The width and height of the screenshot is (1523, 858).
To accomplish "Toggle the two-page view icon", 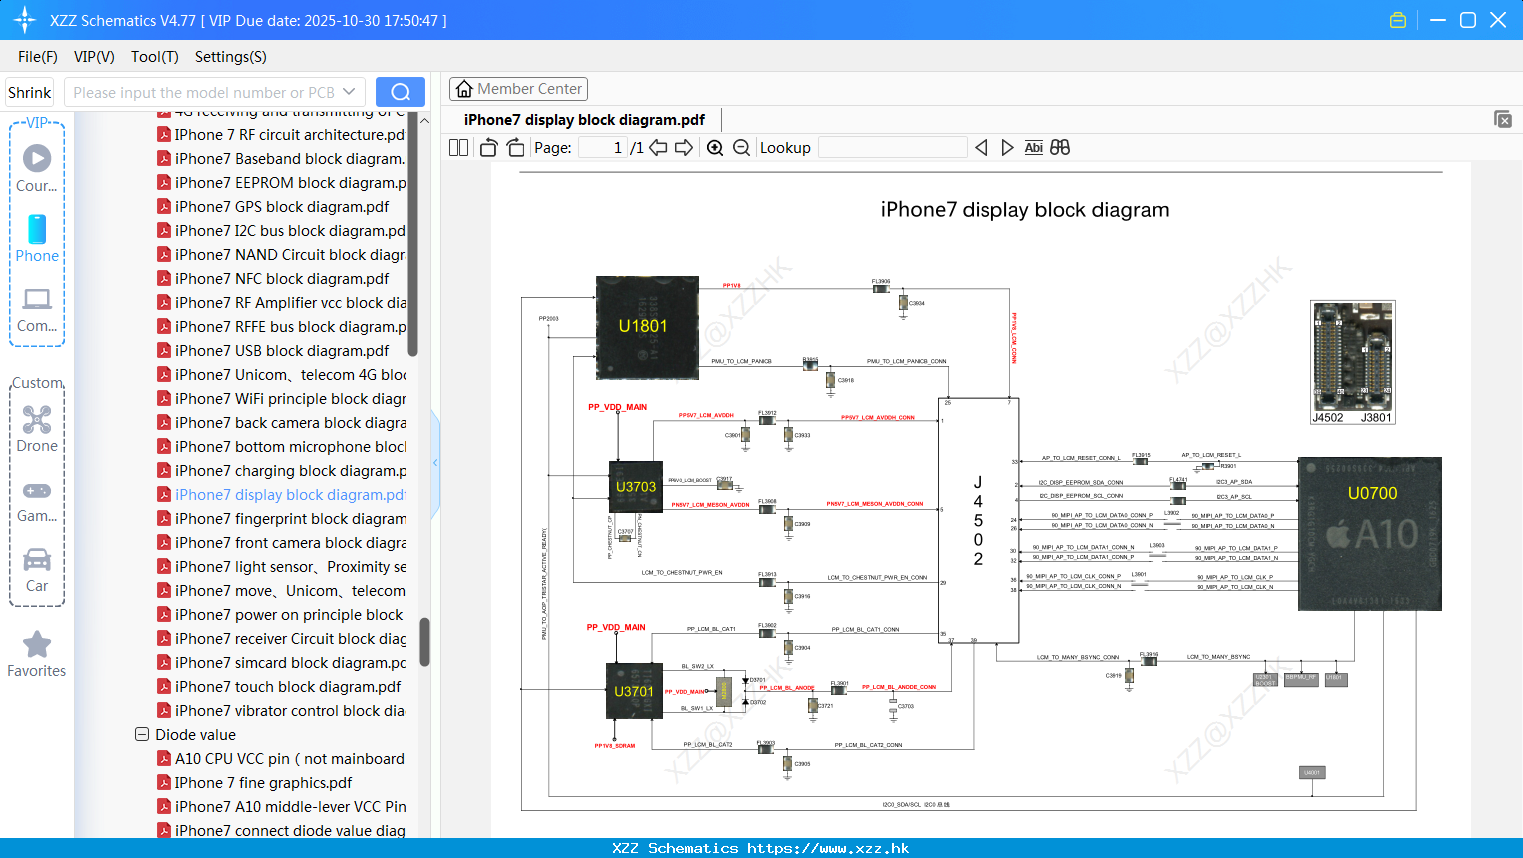I will coord(458,148).
